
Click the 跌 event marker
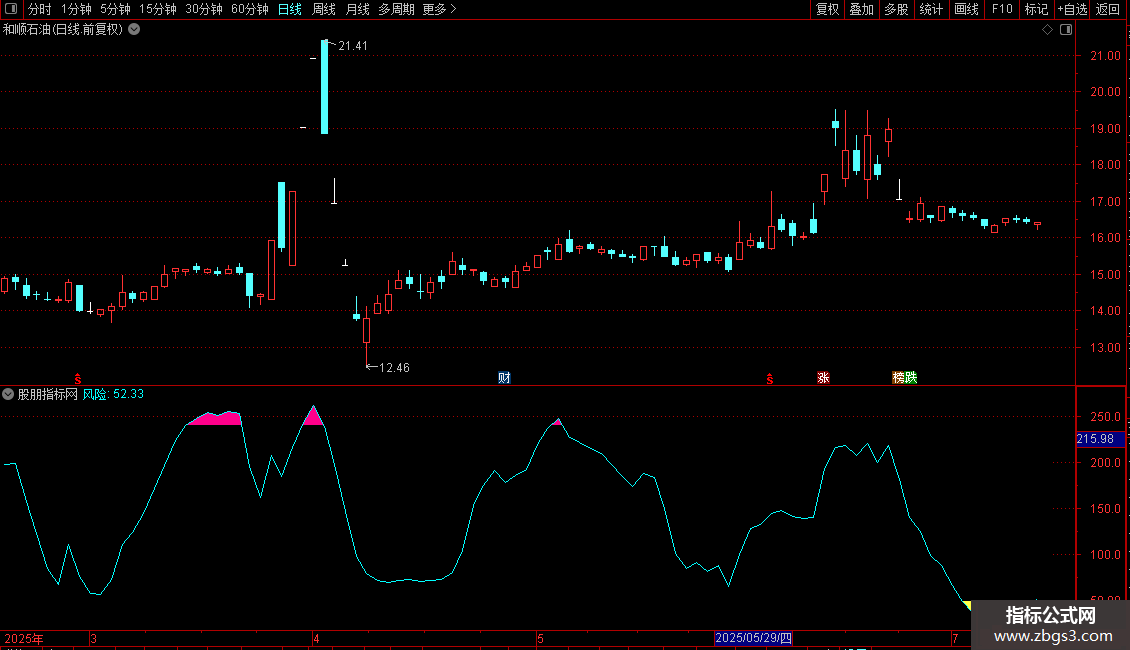coord(911,378)
